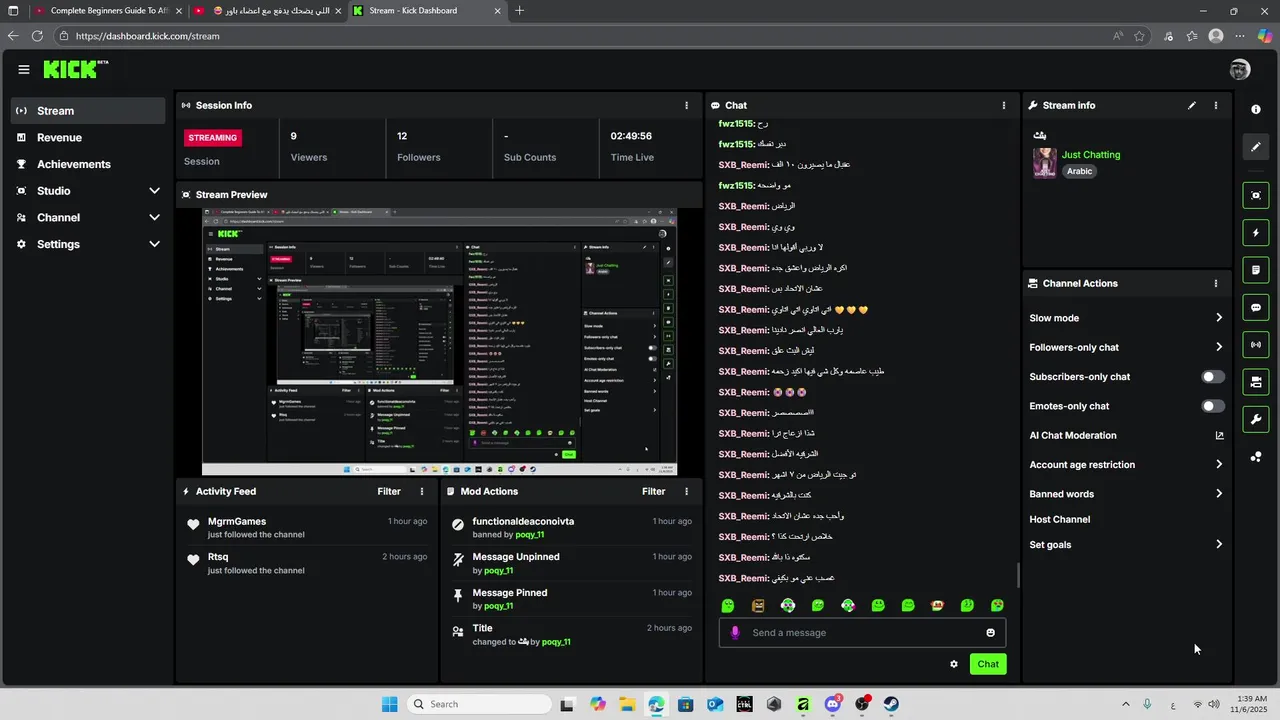Open chat settings gear beside Chat button
The height and width of the screenshot is (720, 1280).
pyautogui.click(x=954, y=664)
